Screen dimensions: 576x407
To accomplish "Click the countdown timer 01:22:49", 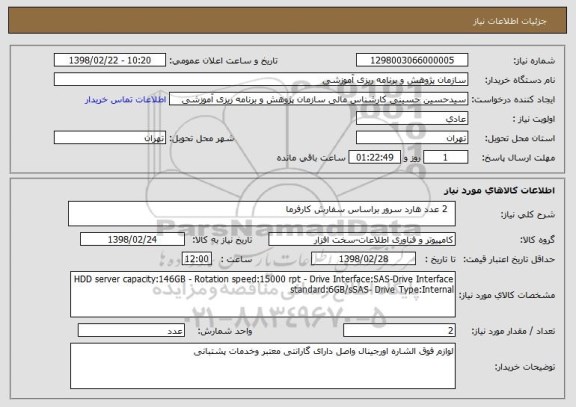I will coord(374,158).
